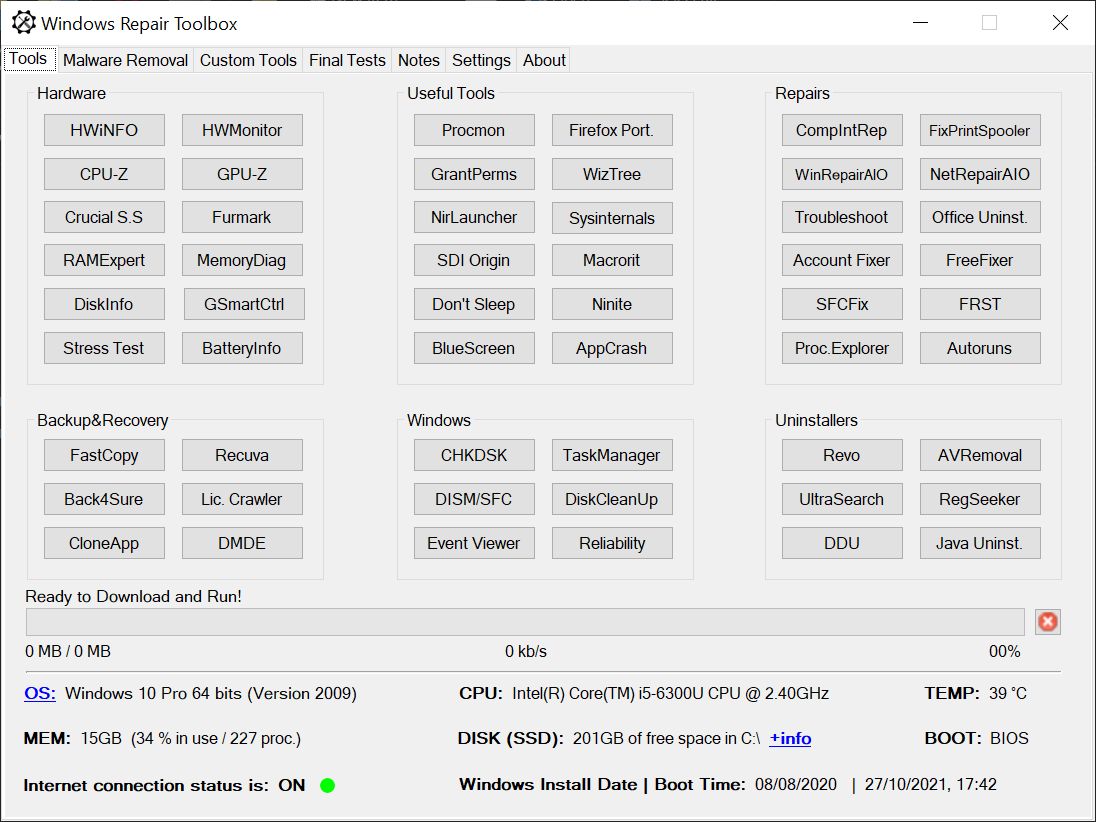Image resolution: width=1096 pixels, height=822 pixels.
Task: Run CPU-Z hardware tool
Action: pos(104,173)
